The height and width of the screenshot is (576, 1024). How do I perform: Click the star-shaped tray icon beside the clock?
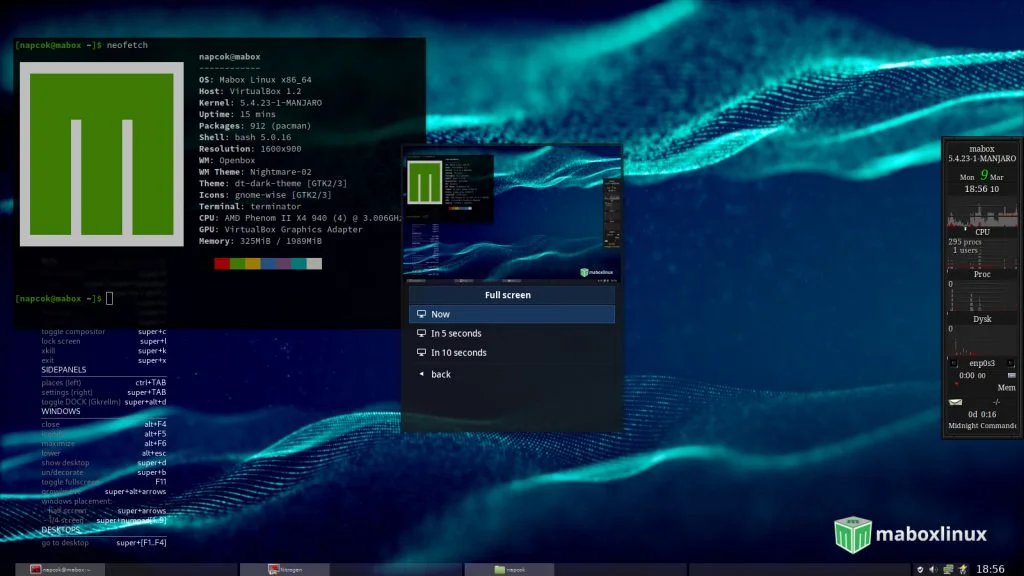tap(963, 569)
